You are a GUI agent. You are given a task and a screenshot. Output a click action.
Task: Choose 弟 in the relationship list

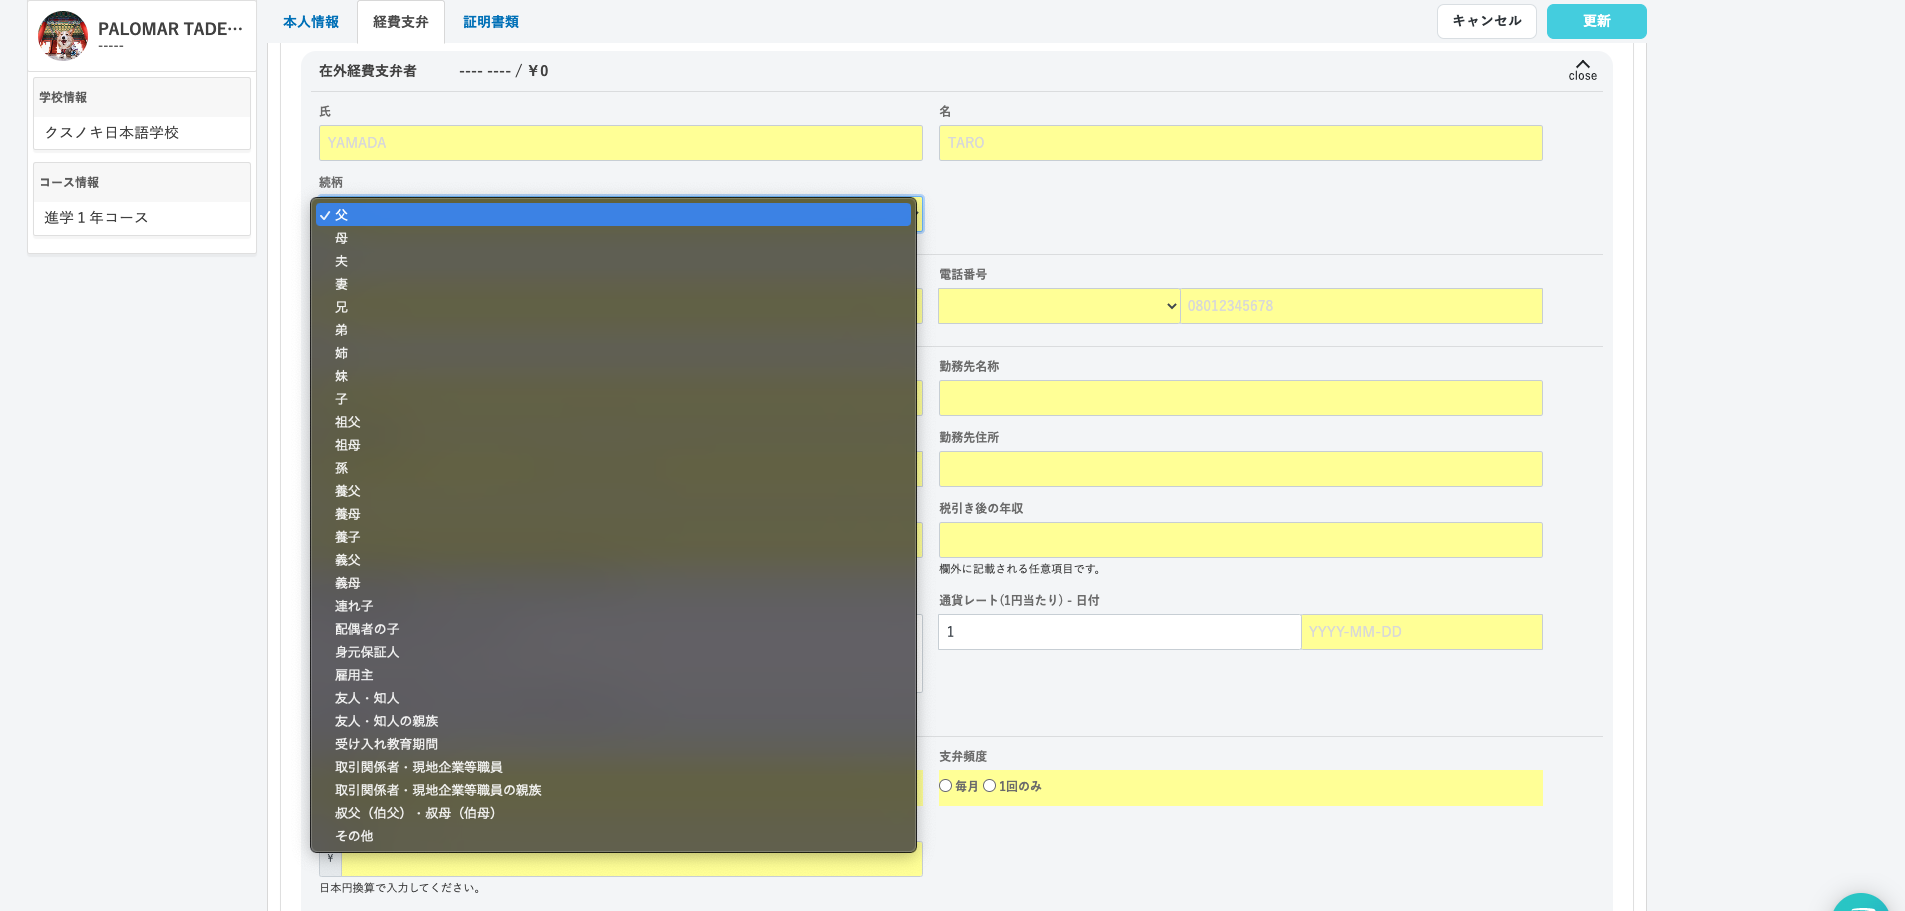(613, 330)
